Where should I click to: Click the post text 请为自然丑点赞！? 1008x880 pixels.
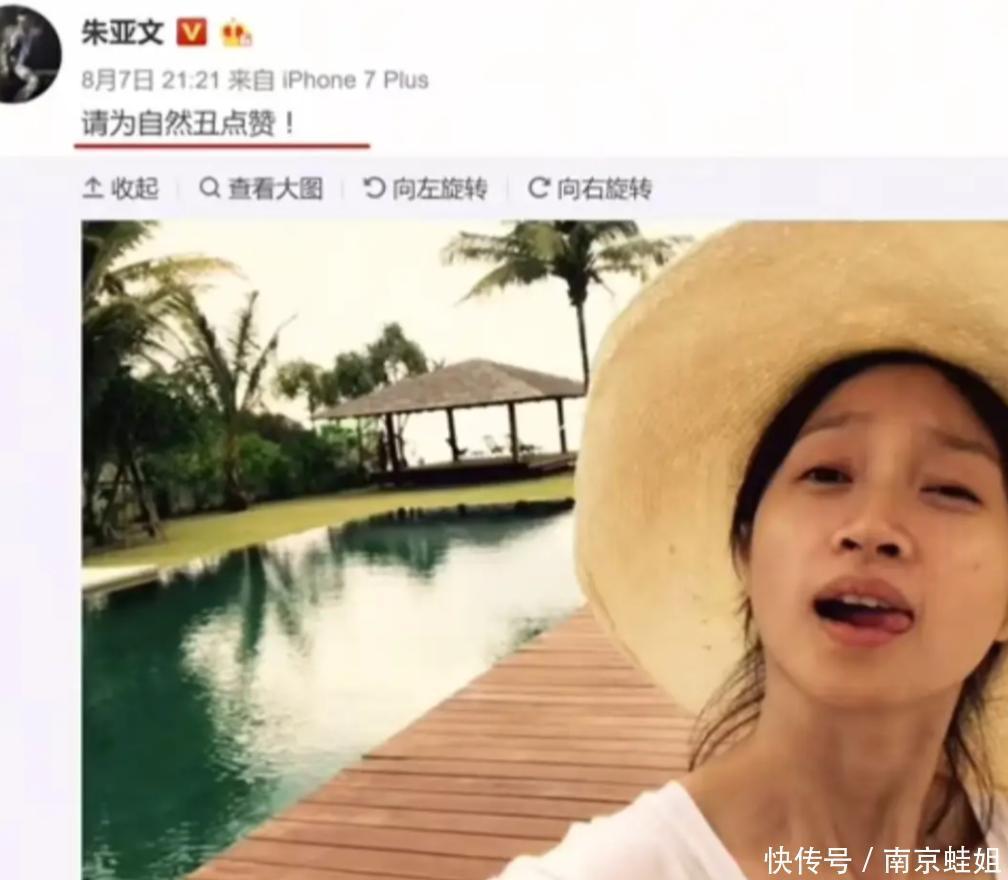point(188,123)
